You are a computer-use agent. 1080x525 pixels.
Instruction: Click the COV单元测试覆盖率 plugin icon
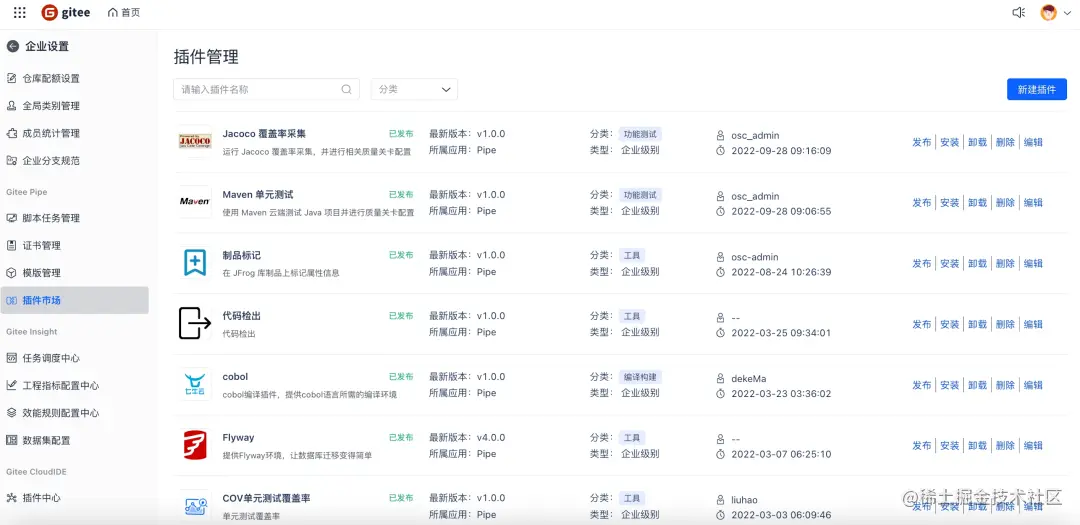pos(195,506)
